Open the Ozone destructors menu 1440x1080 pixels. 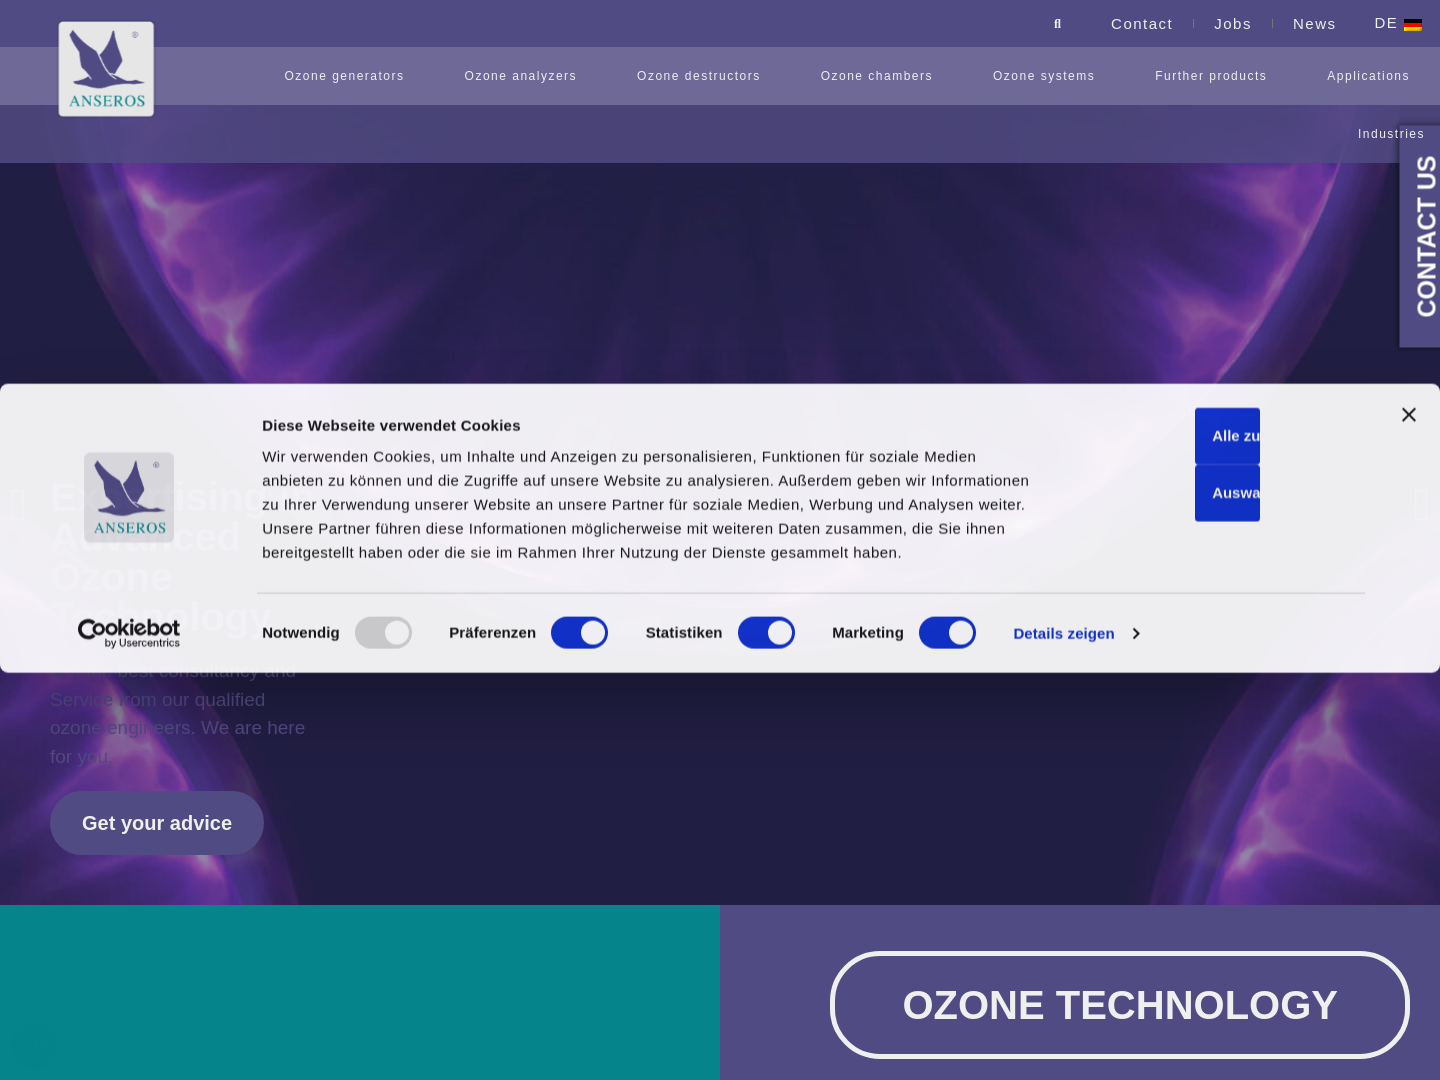(x=698, y=76)
